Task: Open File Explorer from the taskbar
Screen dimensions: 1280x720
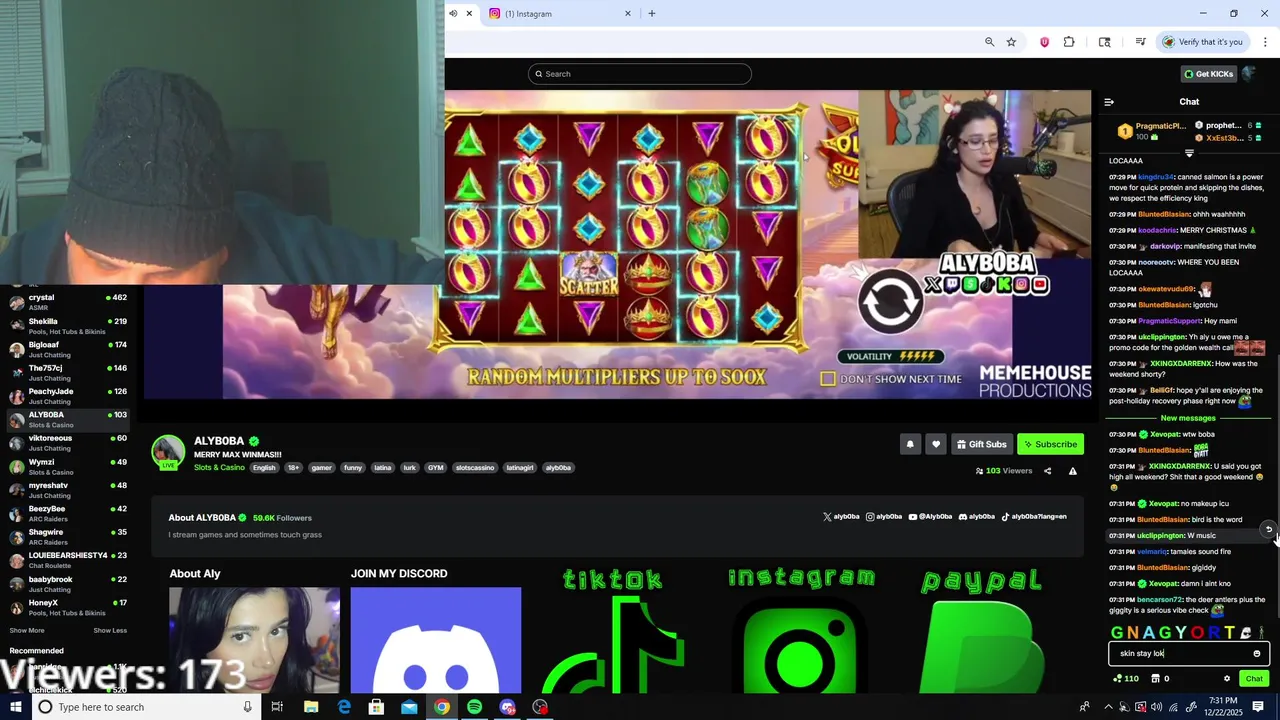Action: pyautogui.click(x=310, y=707)
